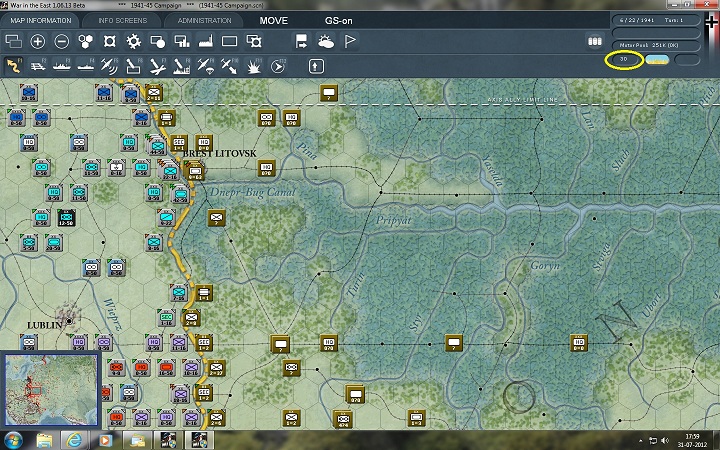This screenshot has width=720, height=450.
Task: Click the Goryn river label
Action: coord(545,265)
